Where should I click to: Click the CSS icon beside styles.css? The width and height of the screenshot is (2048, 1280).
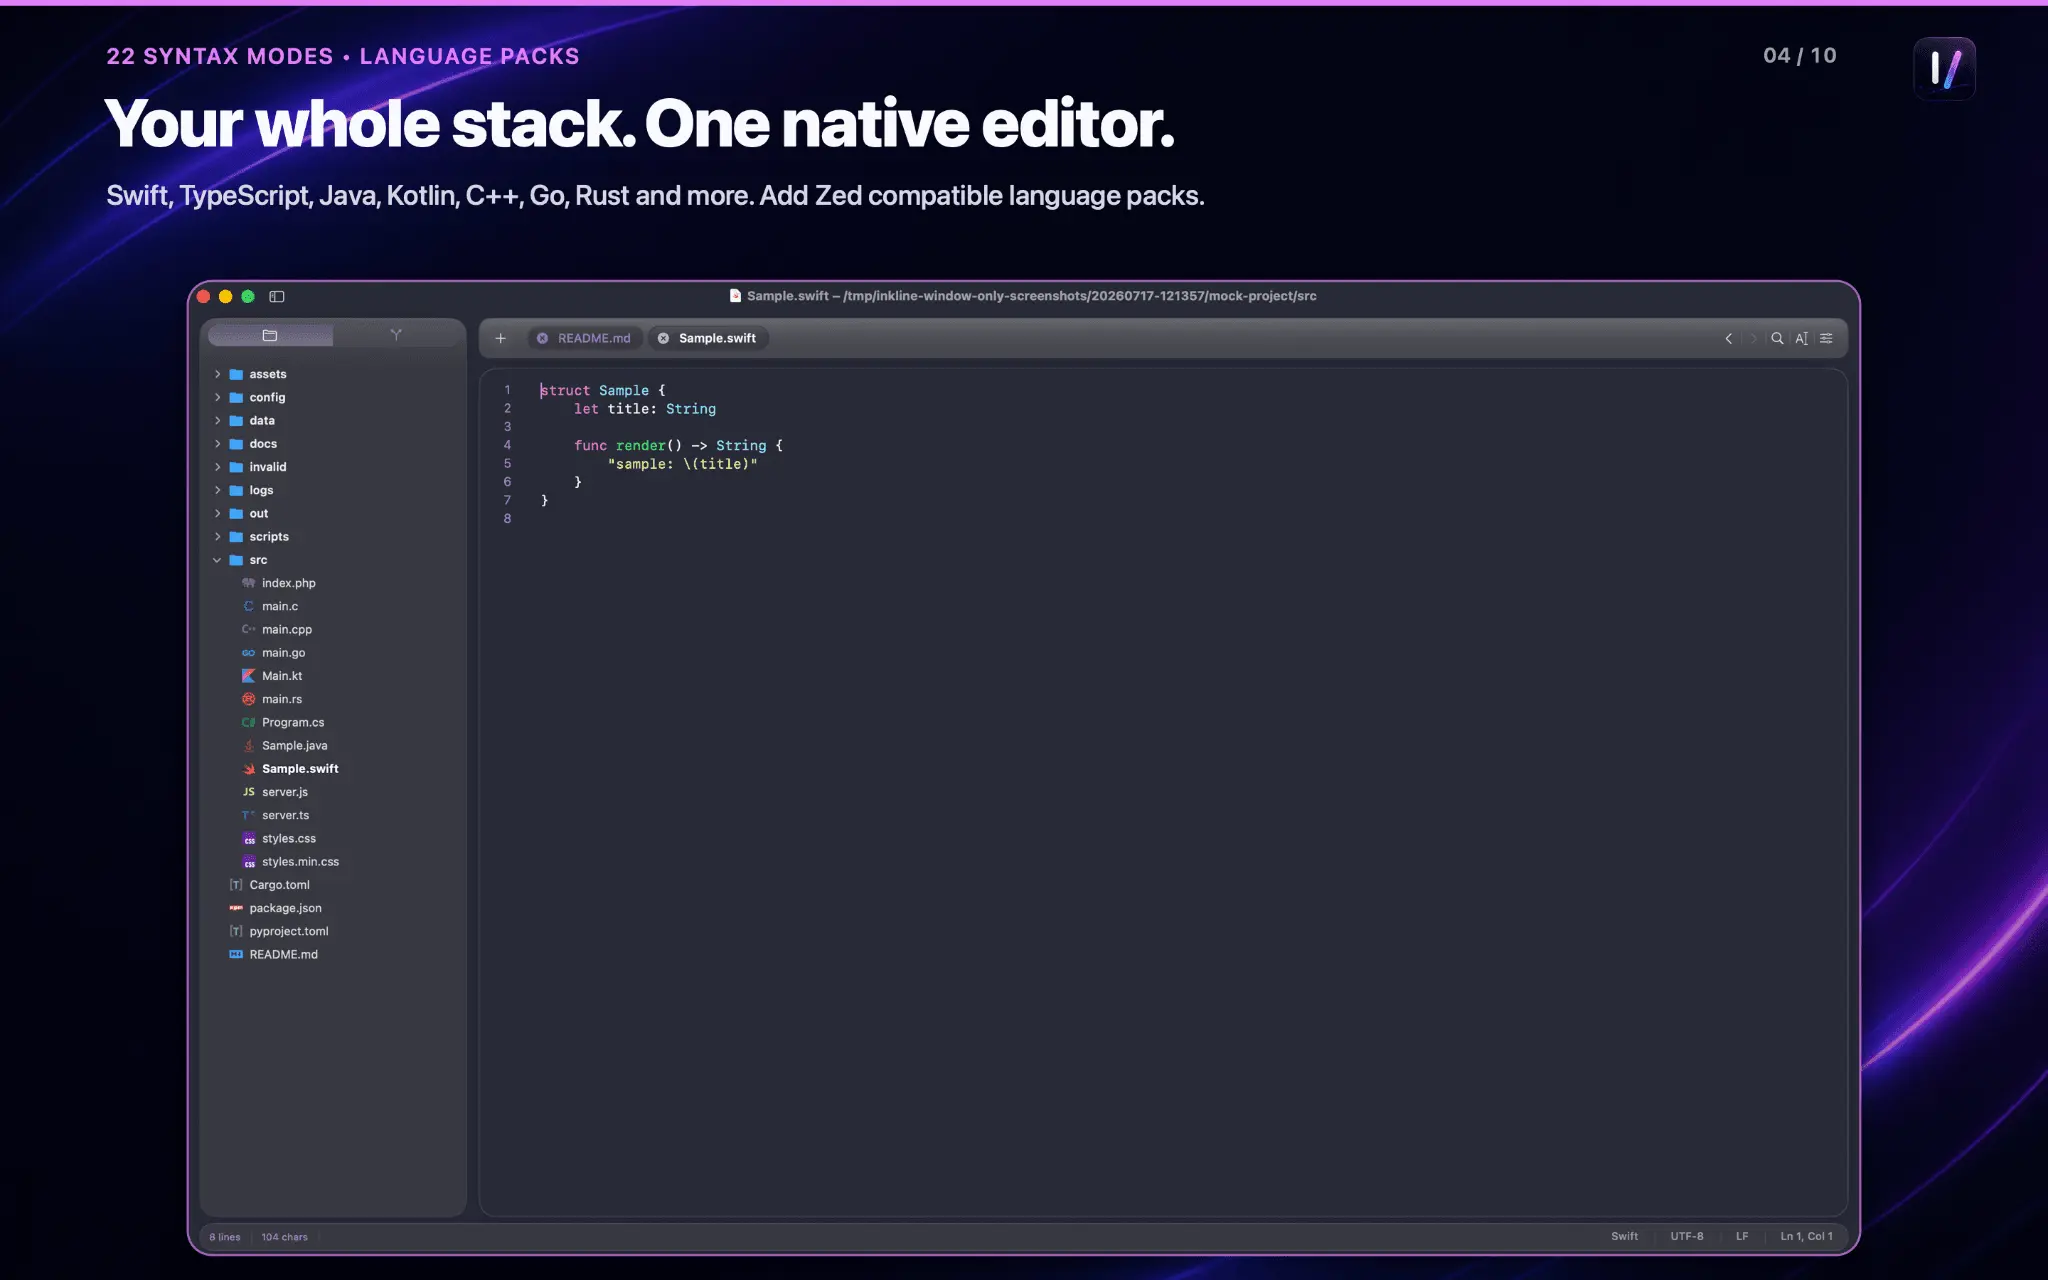(249, 838)
